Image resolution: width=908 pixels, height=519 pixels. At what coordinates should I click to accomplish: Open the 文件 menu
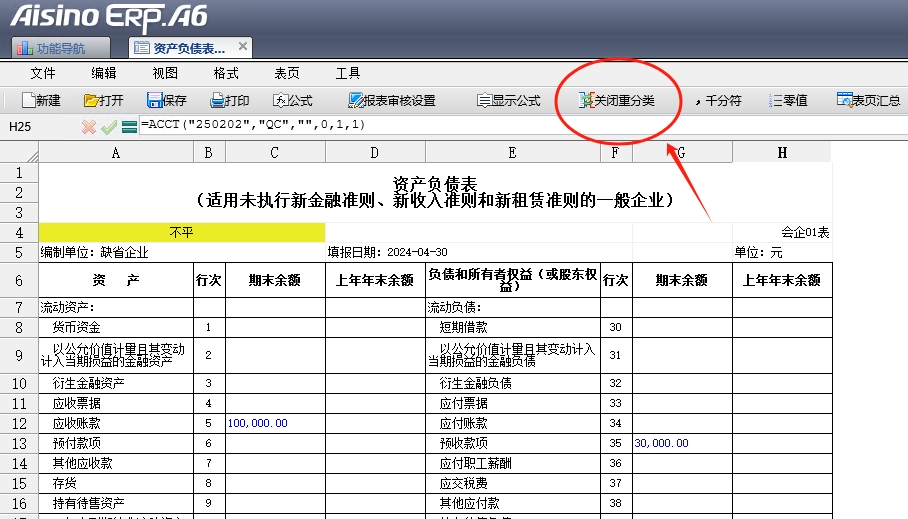[x=43, y=73]
